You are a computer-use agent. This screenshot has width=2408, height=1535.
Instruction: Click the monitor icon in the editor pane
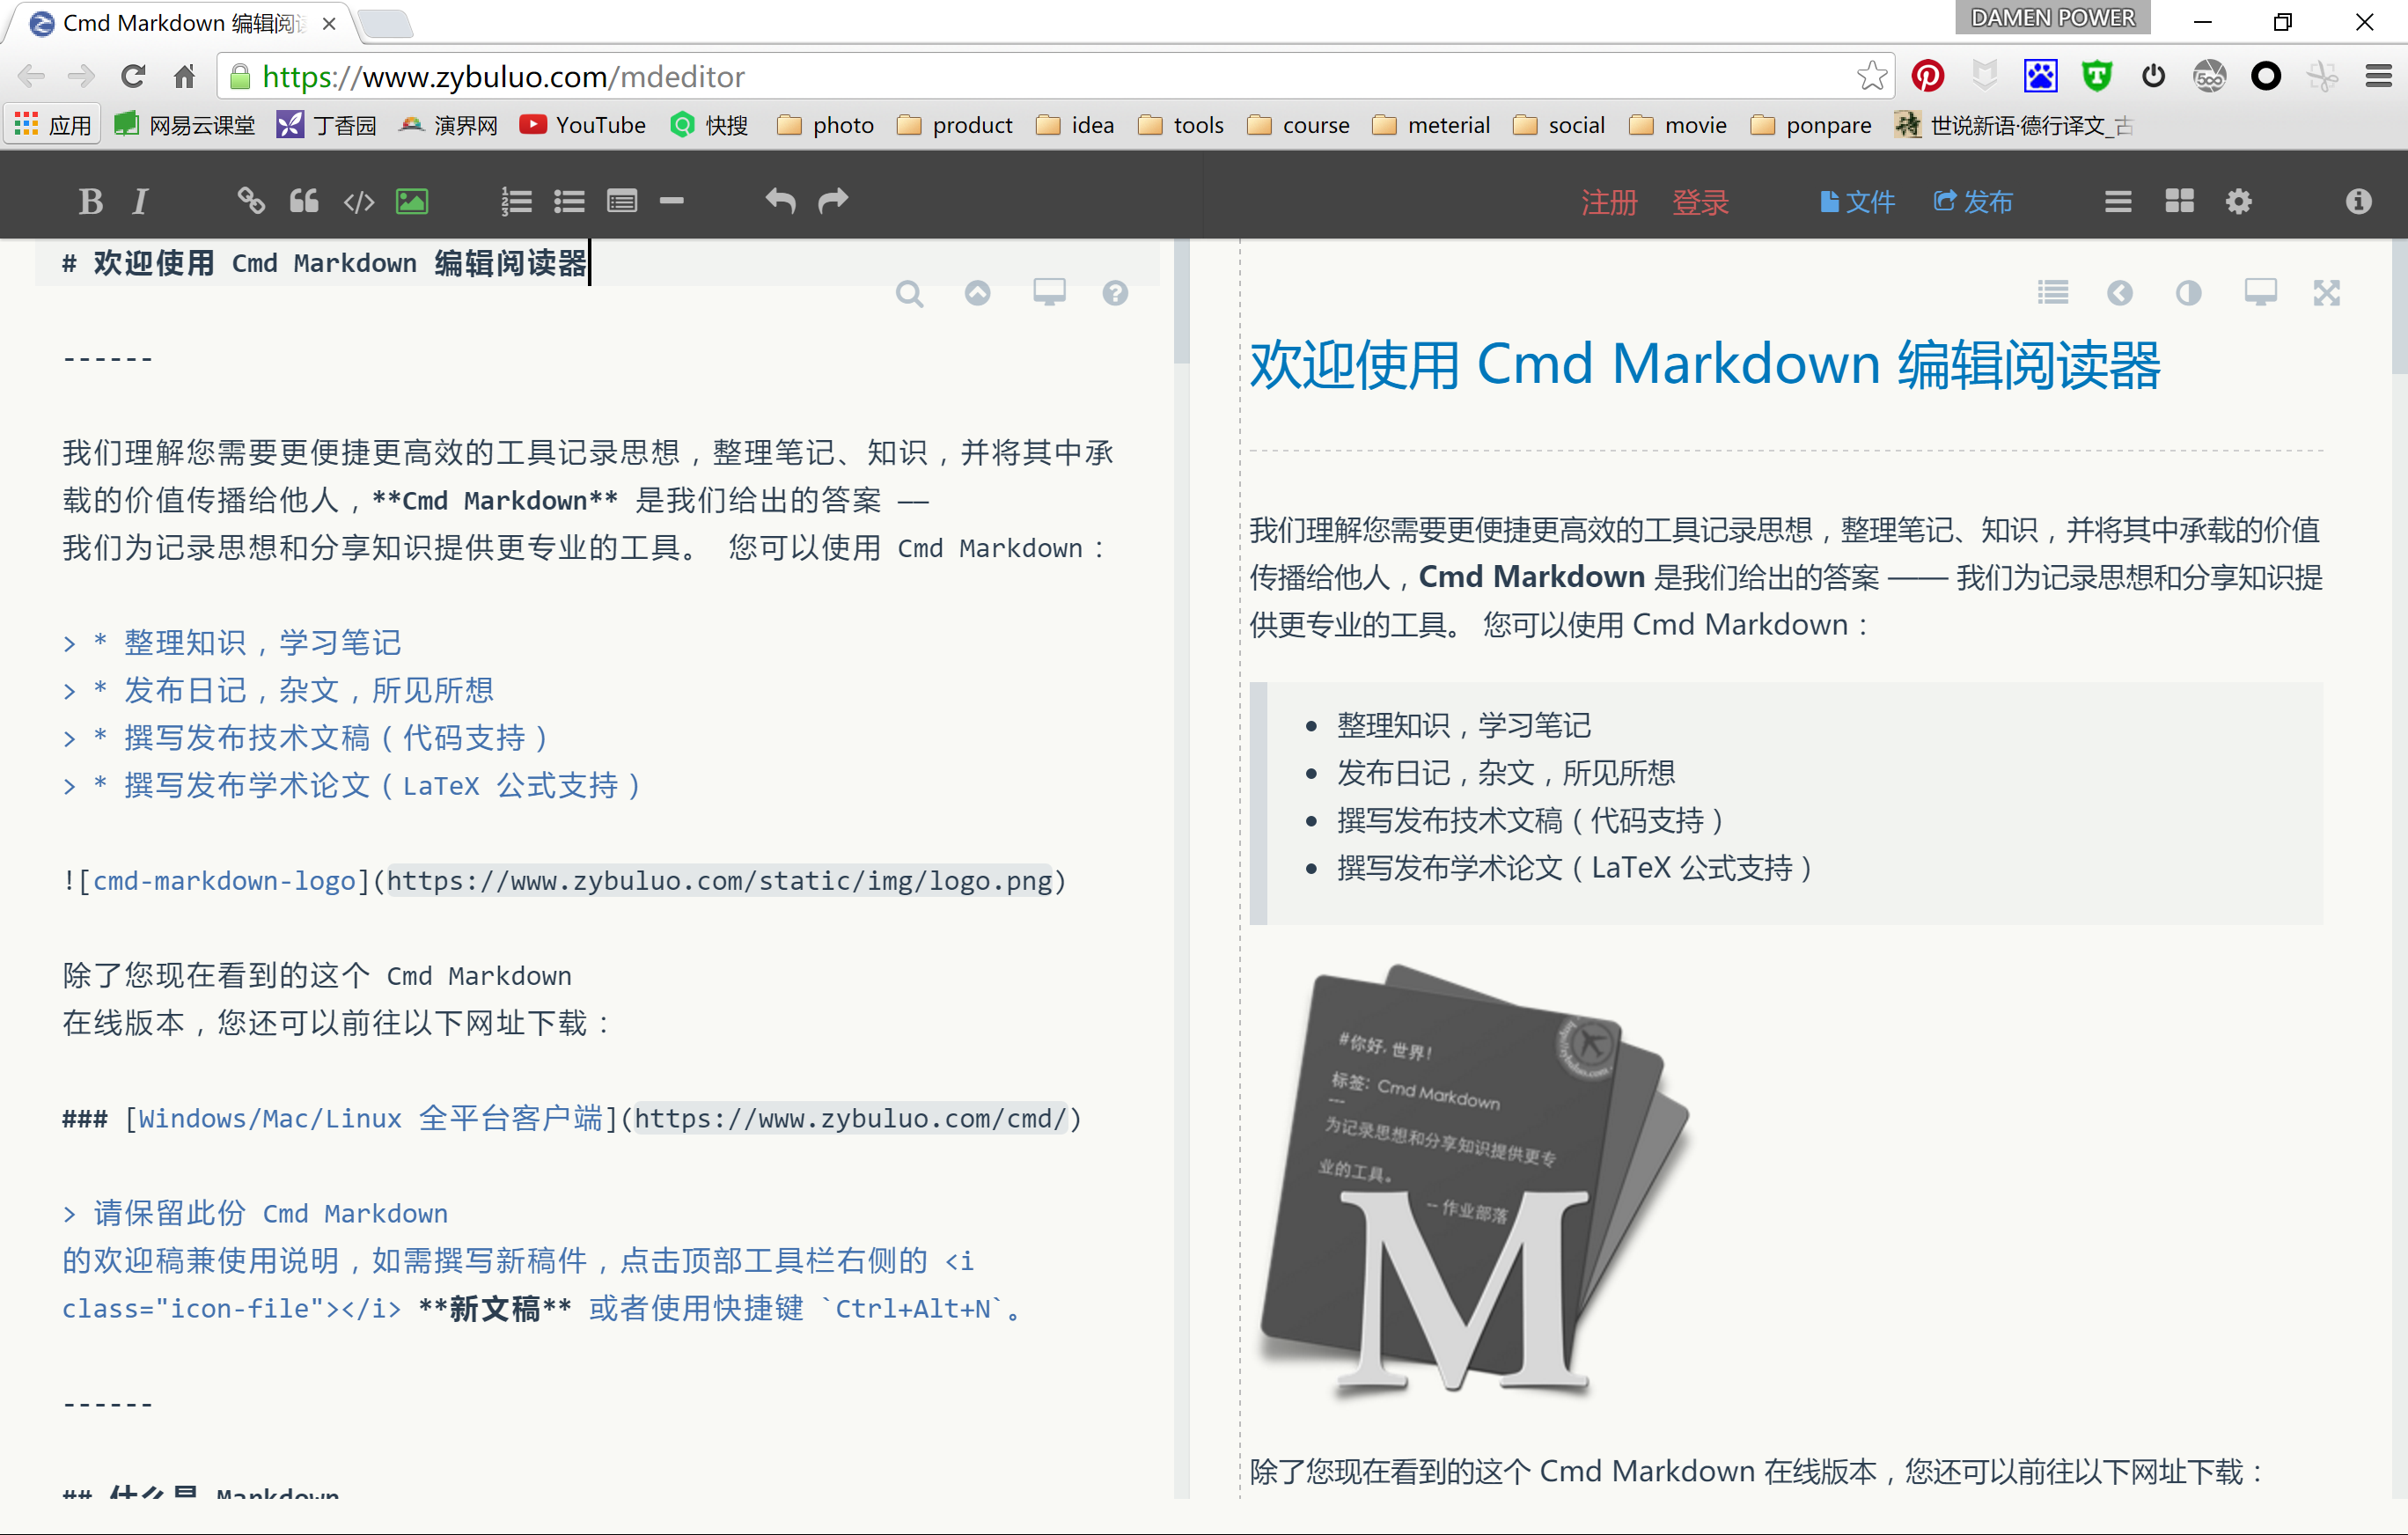[1049, 293]
